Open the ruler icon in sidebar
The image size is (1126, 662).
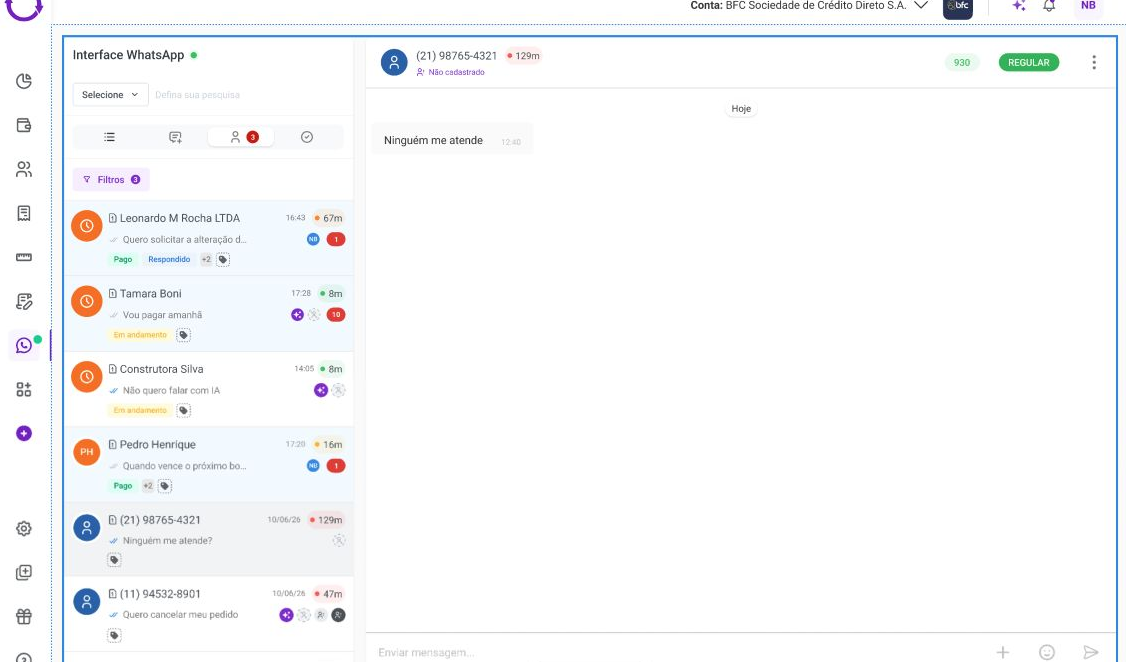(24, 257)
